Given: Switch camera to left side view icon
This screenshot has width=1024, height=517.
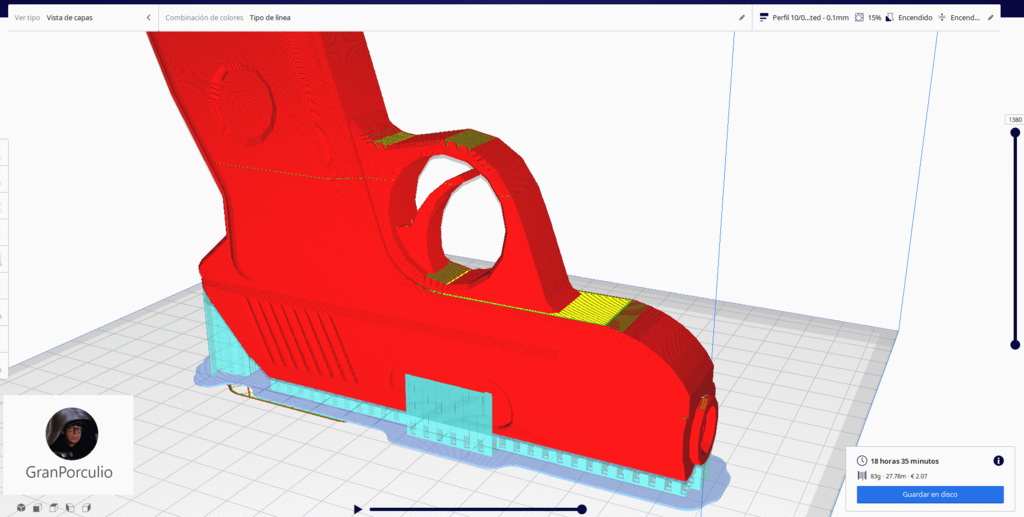Looking at the screenshot, I should (x=70, y=508).
